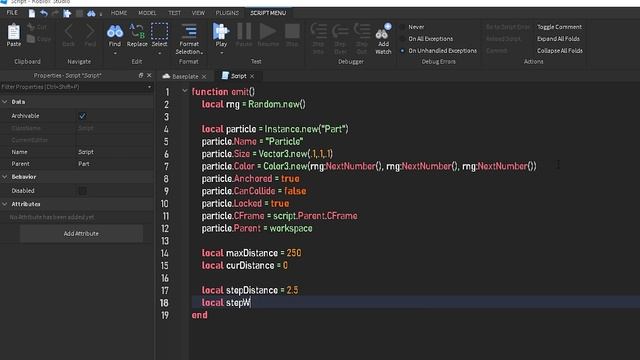This screenshot has height=360, width=640.
Task: Undock the Properties panel
Action: [x=140, y=76]
